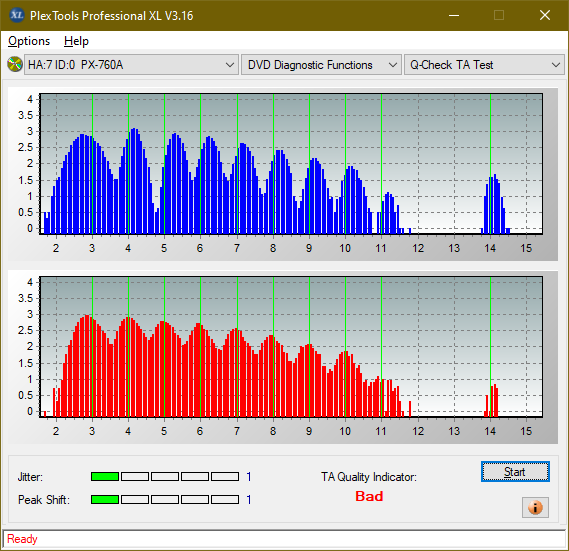Click the Jitter label
569x551 pixels.
30,477
